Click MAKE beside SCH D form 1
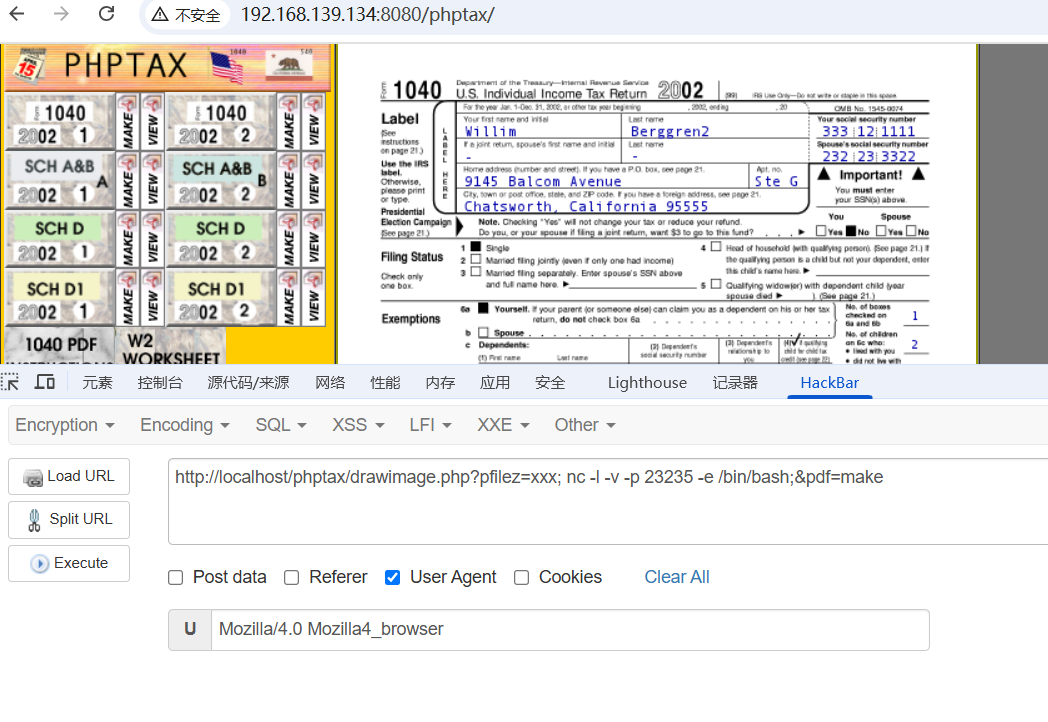This screenshot has width=1048, height=722. tap(127, 239)
